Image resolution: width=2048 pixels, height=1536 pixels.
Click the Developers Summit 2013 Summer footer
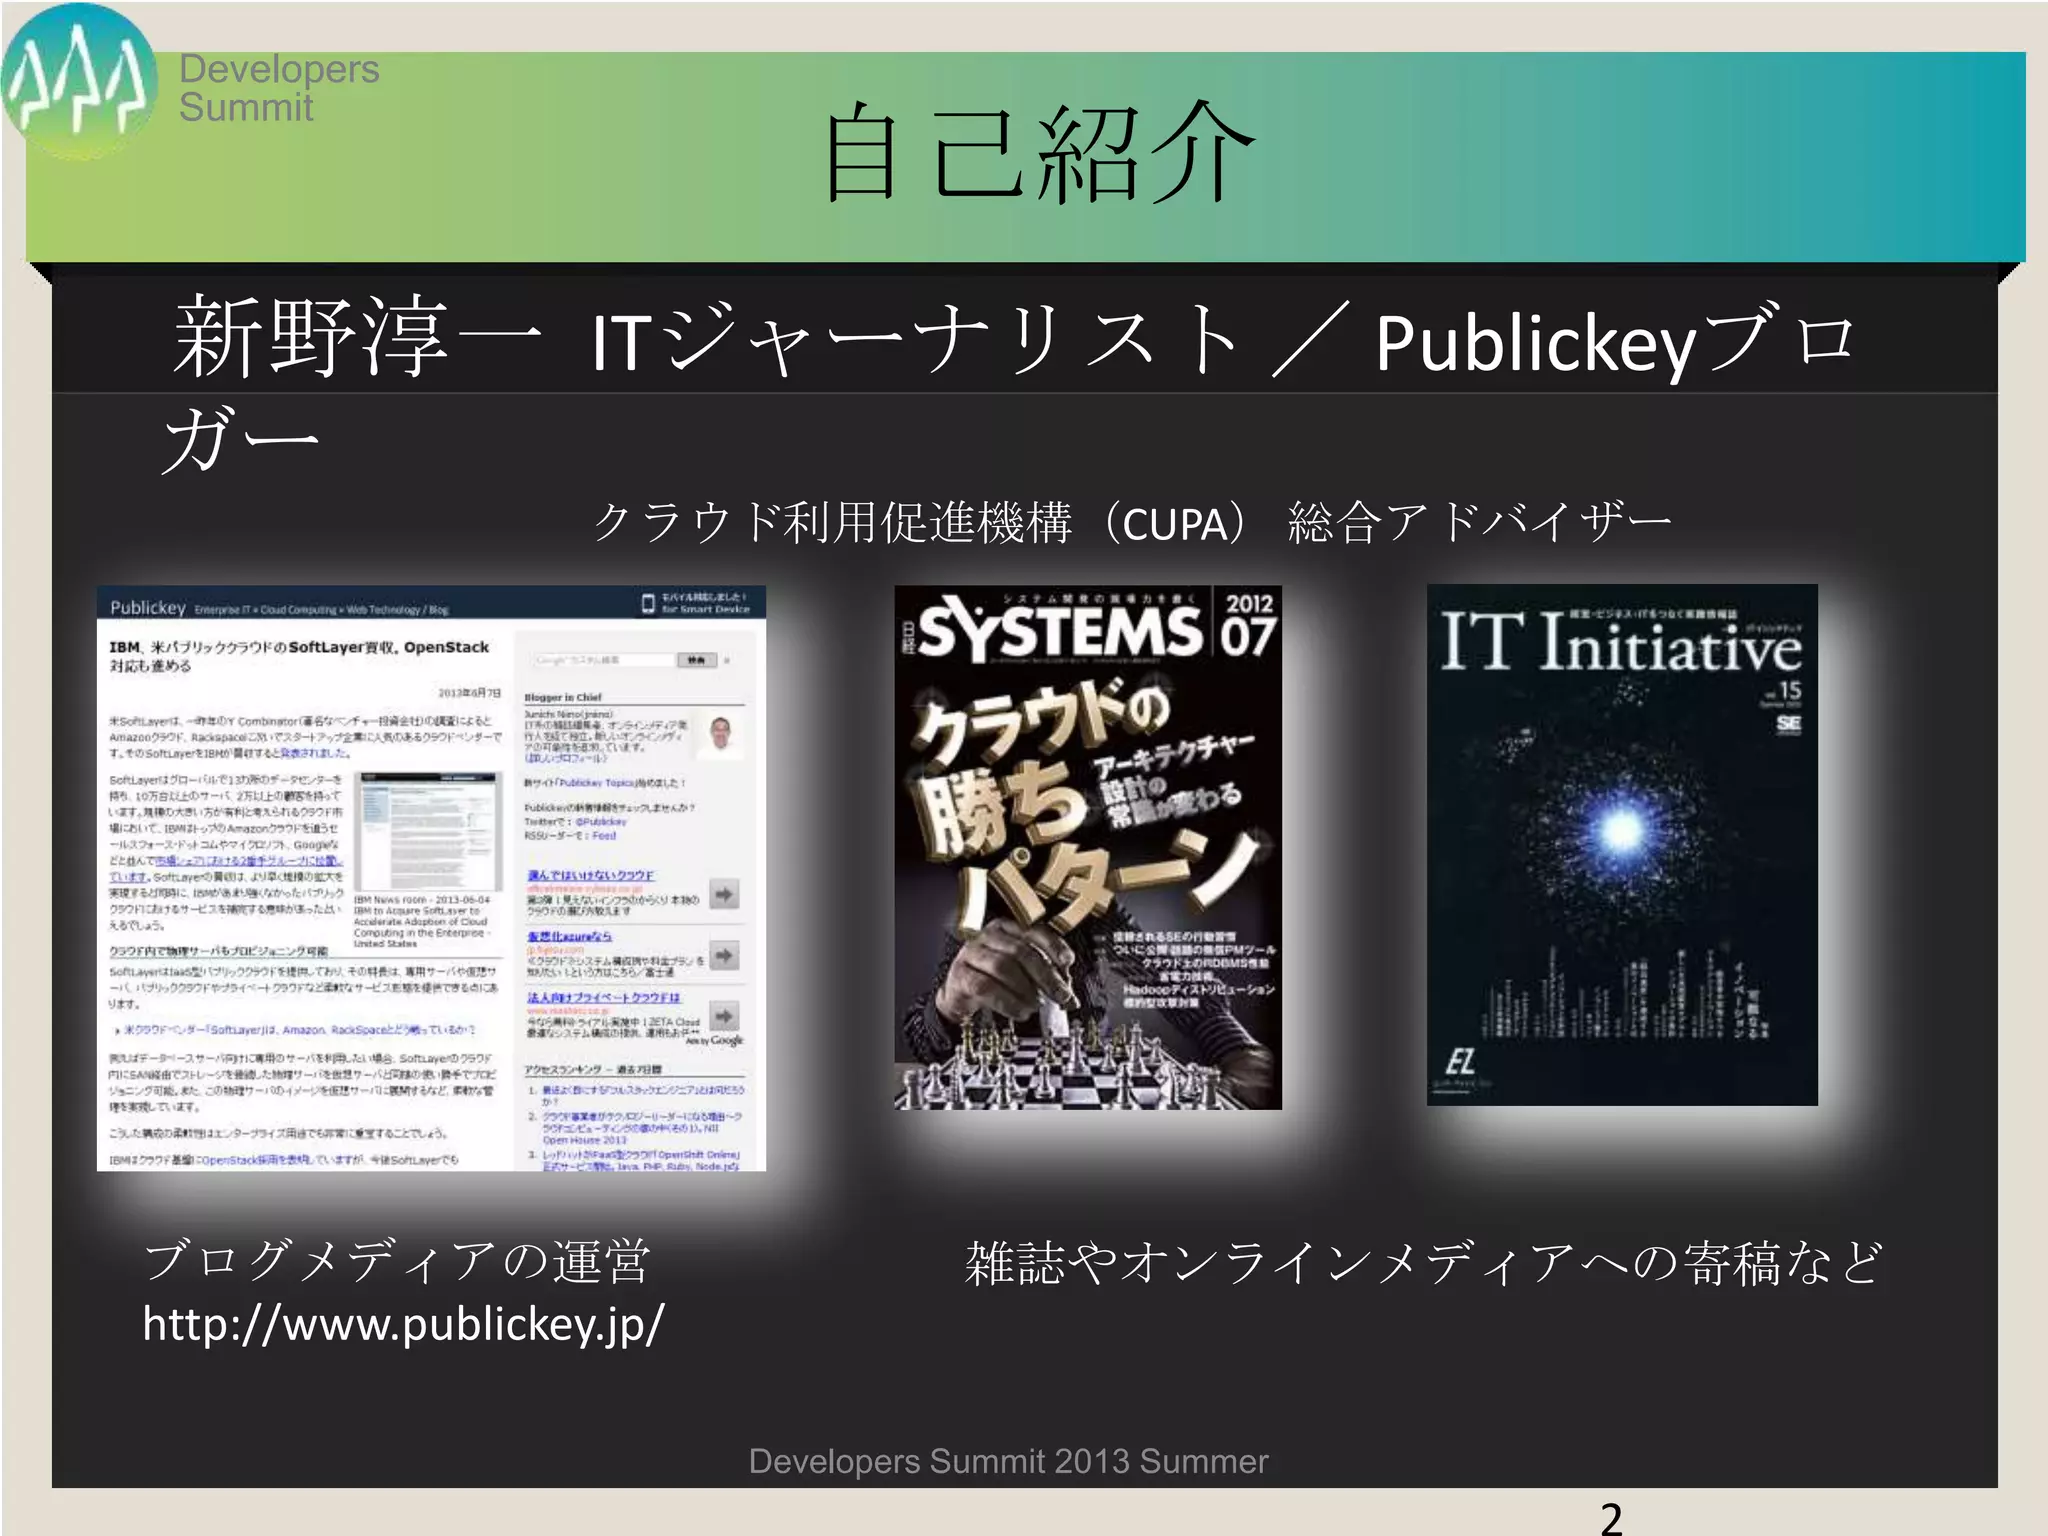[1008, 1461]
